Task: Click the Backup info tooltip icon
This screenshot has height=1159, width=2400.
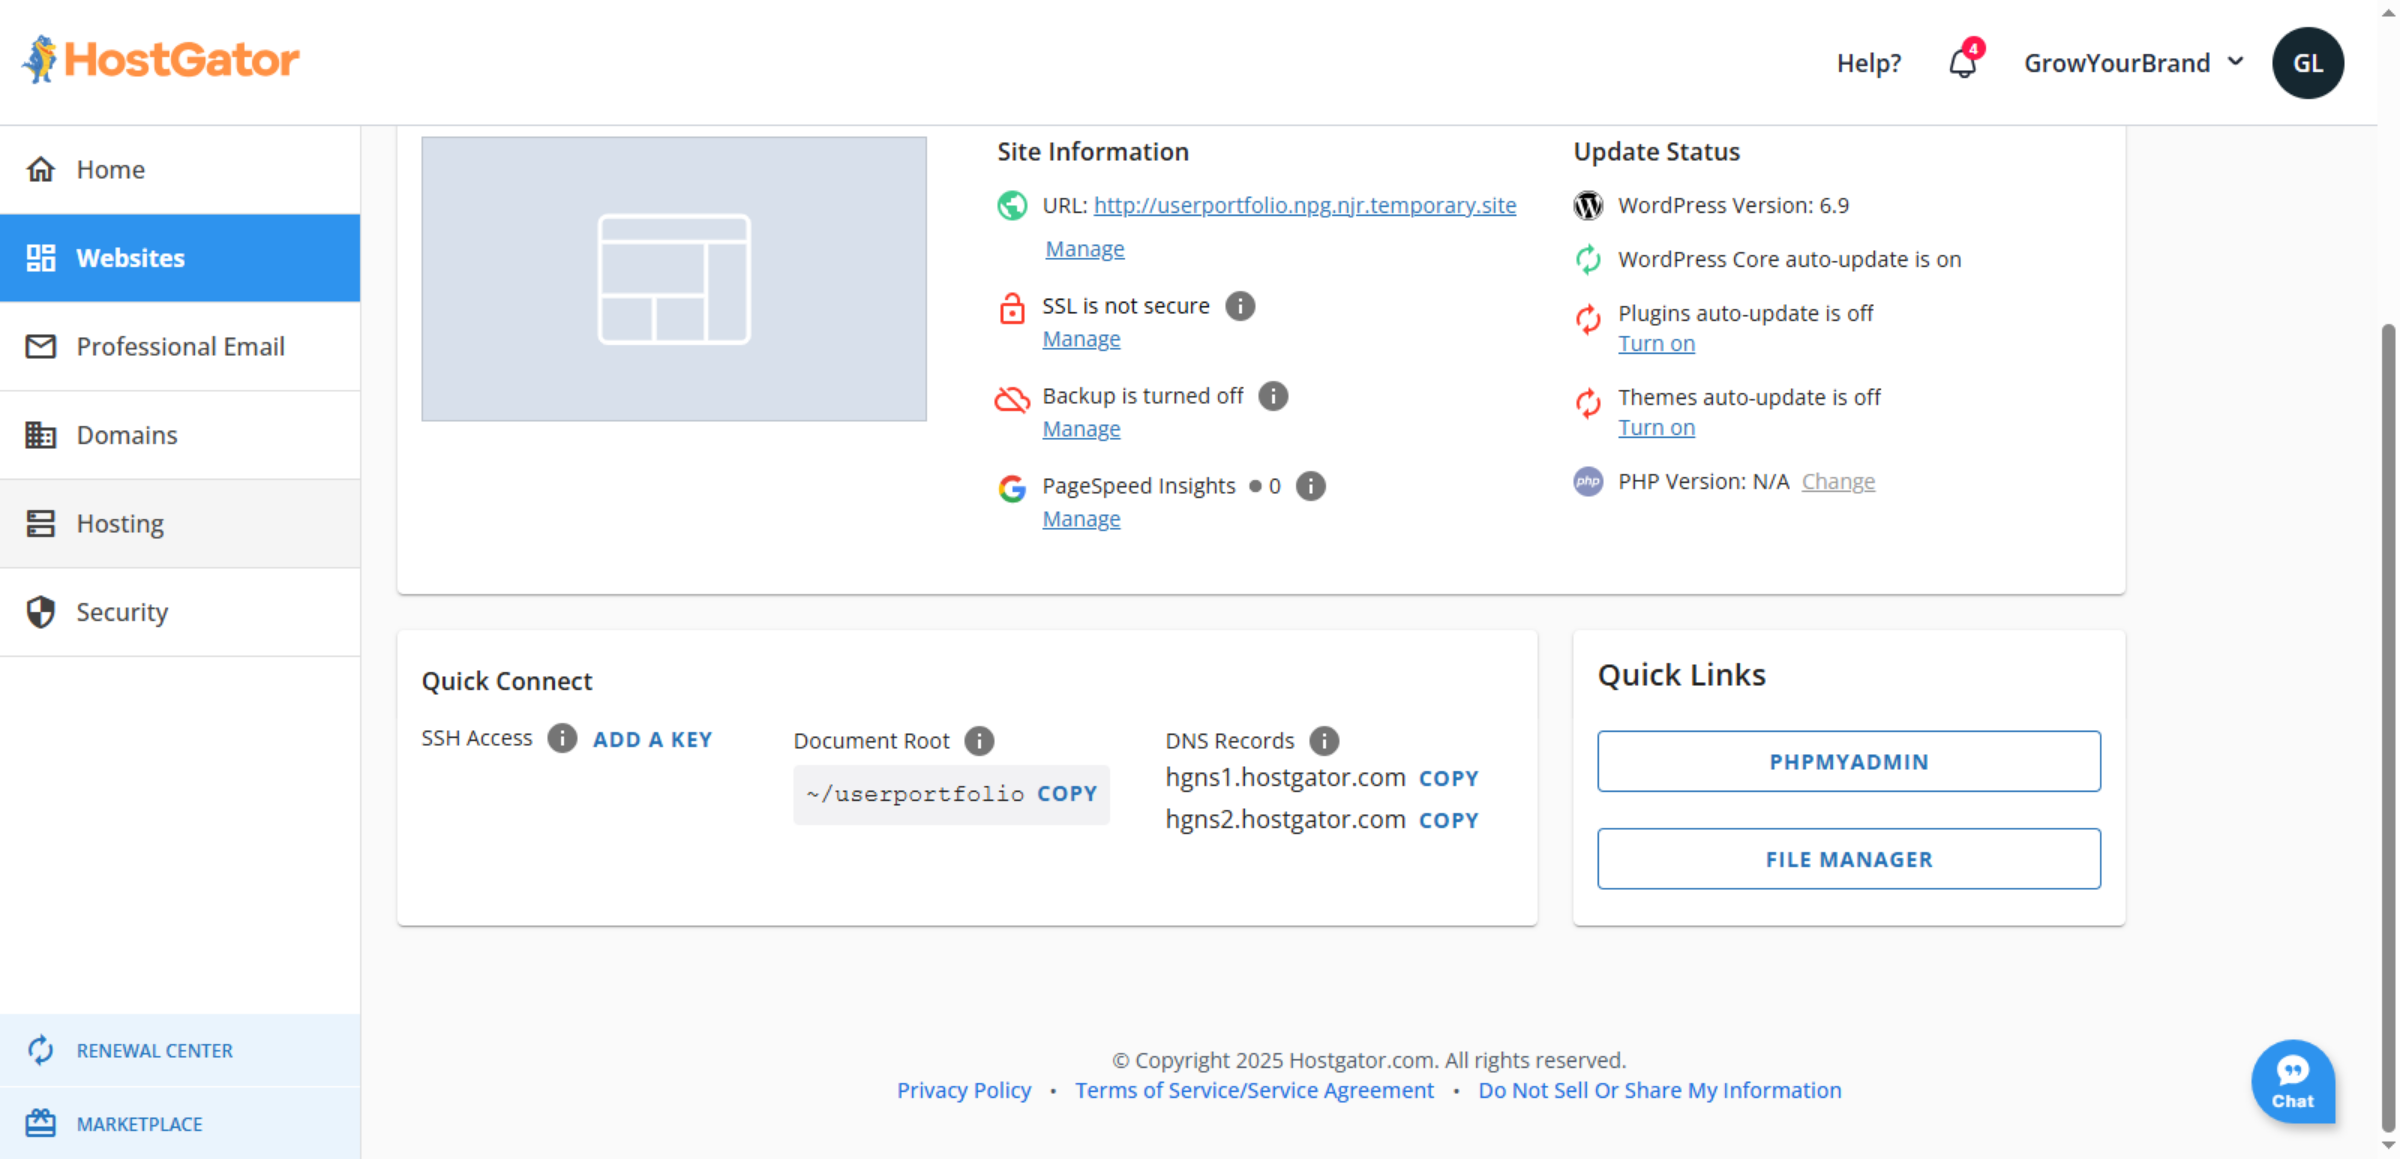Action: coord(1273,395)
